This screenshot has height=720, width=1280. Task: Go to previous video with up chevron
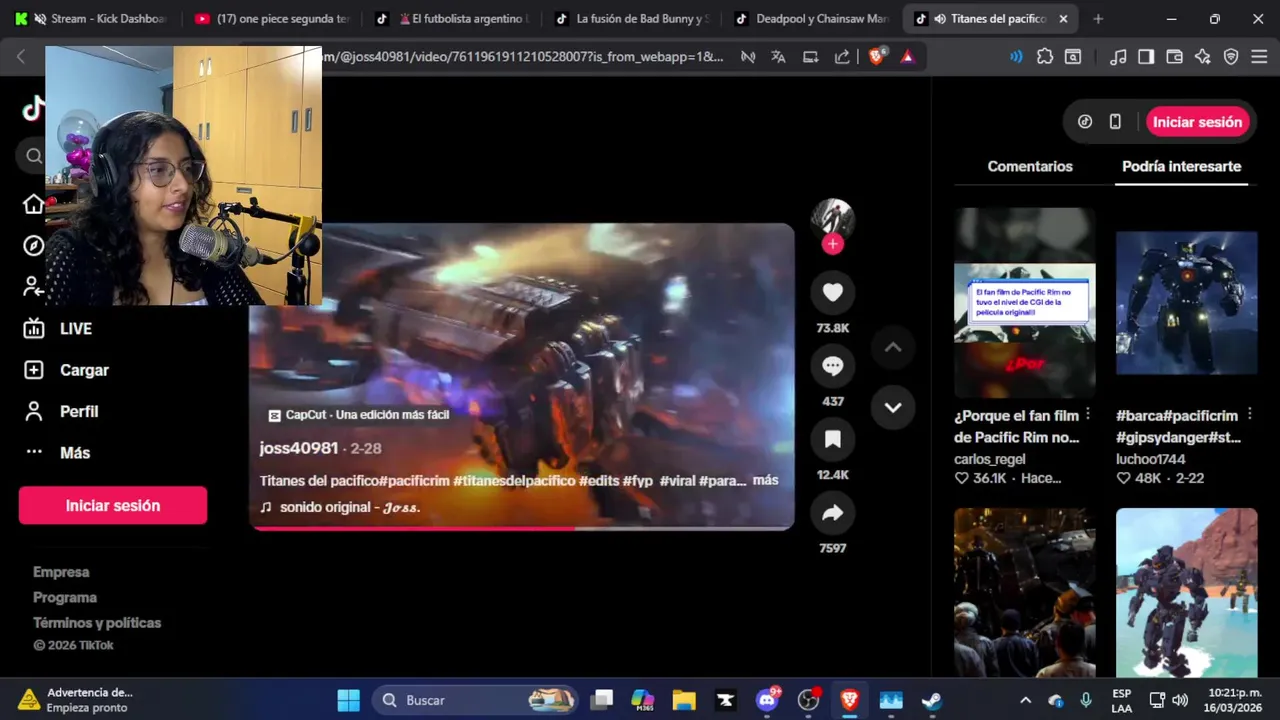(x=893, y=347)
